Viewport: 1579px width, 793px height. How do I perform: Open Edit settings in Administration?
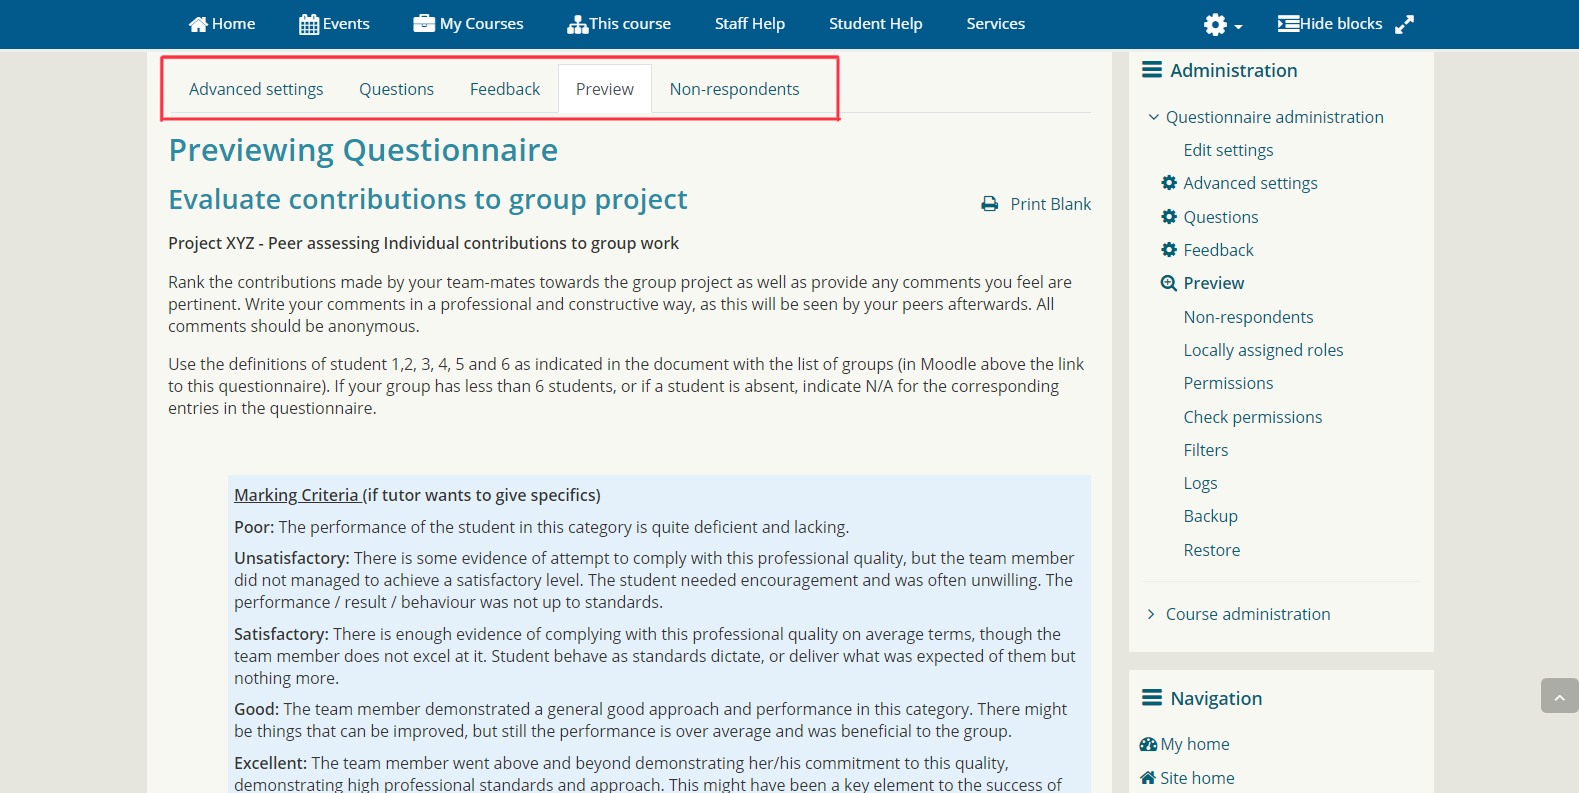pyautogui.click(x=1229, y=150)
